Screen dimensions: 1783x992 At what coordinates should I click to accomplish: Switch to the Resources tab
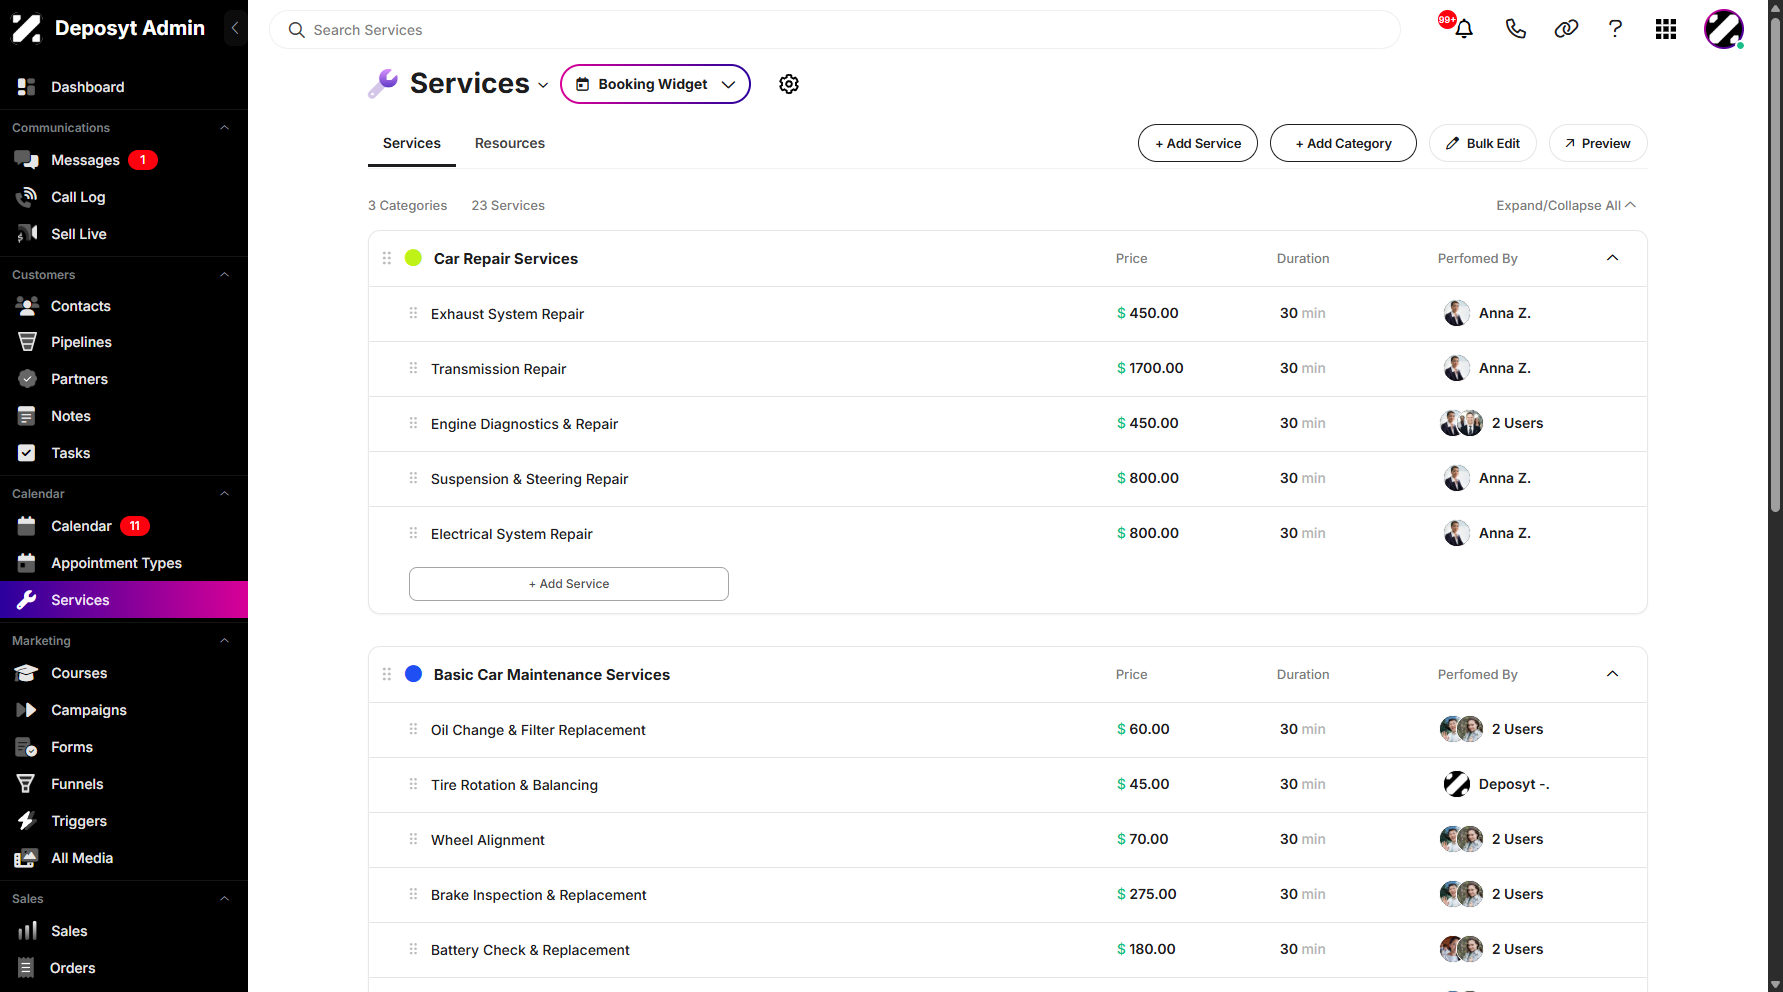click(x=510, y=143)
